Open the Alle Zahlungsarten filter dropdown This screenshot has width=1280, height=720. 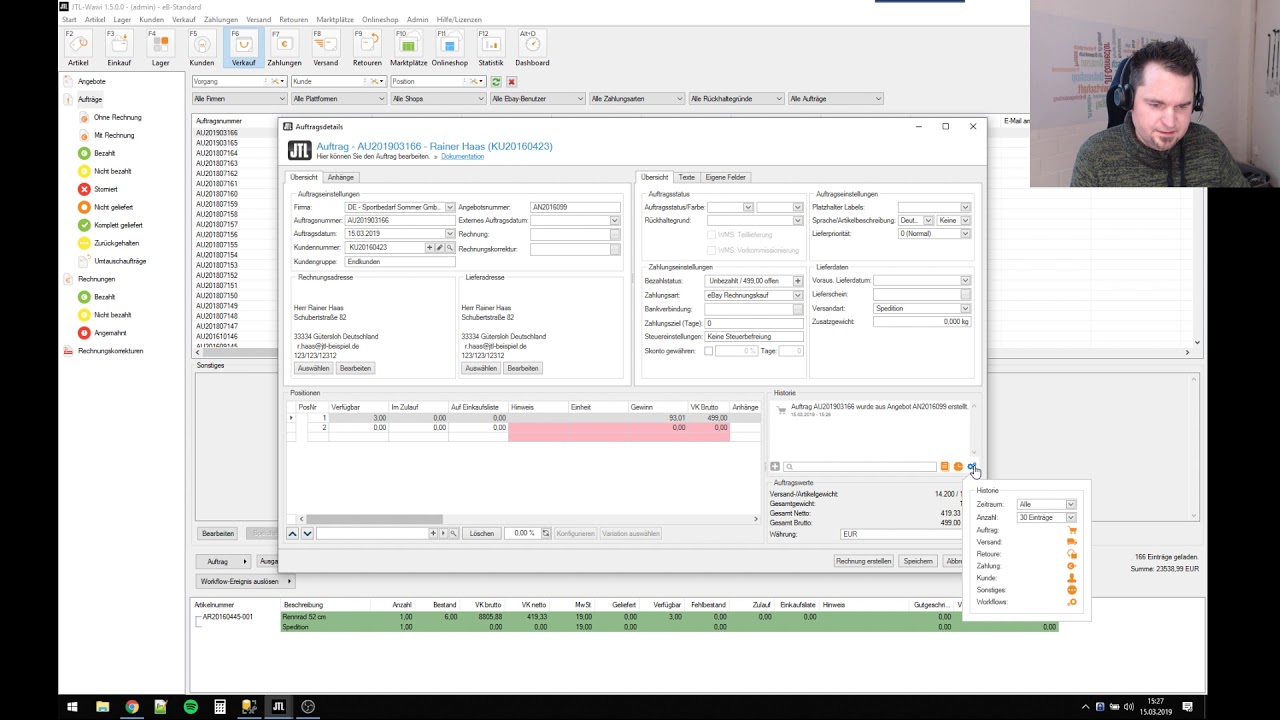pos(636,99)
